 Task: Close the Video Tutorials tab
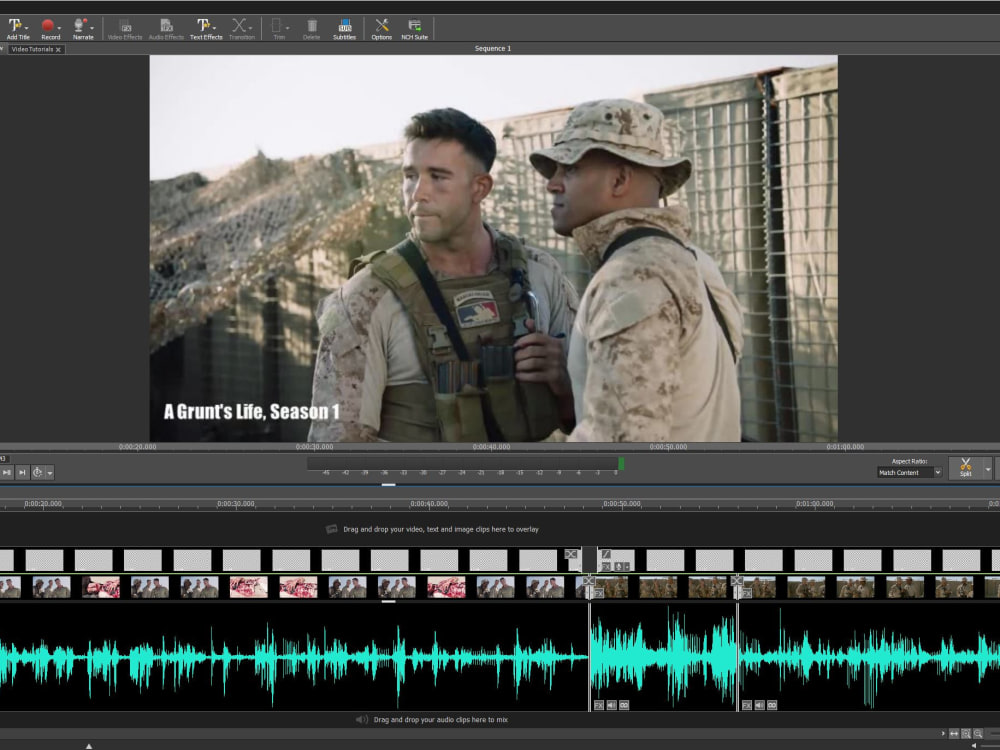59,50
